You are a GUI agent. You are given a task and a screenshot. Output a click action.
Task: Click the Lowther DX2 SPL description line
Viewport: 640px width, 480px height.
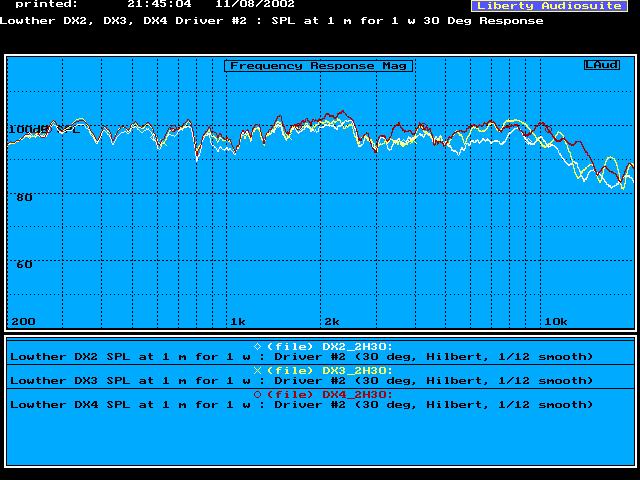pos(301,357)
